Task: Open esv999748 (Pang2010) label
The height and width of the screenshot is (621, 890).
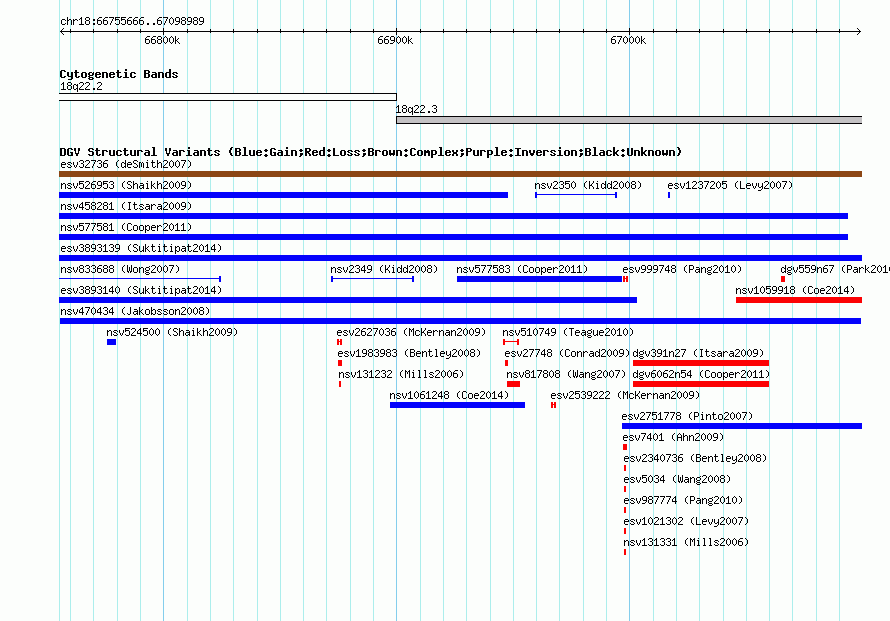Action: 682,270
